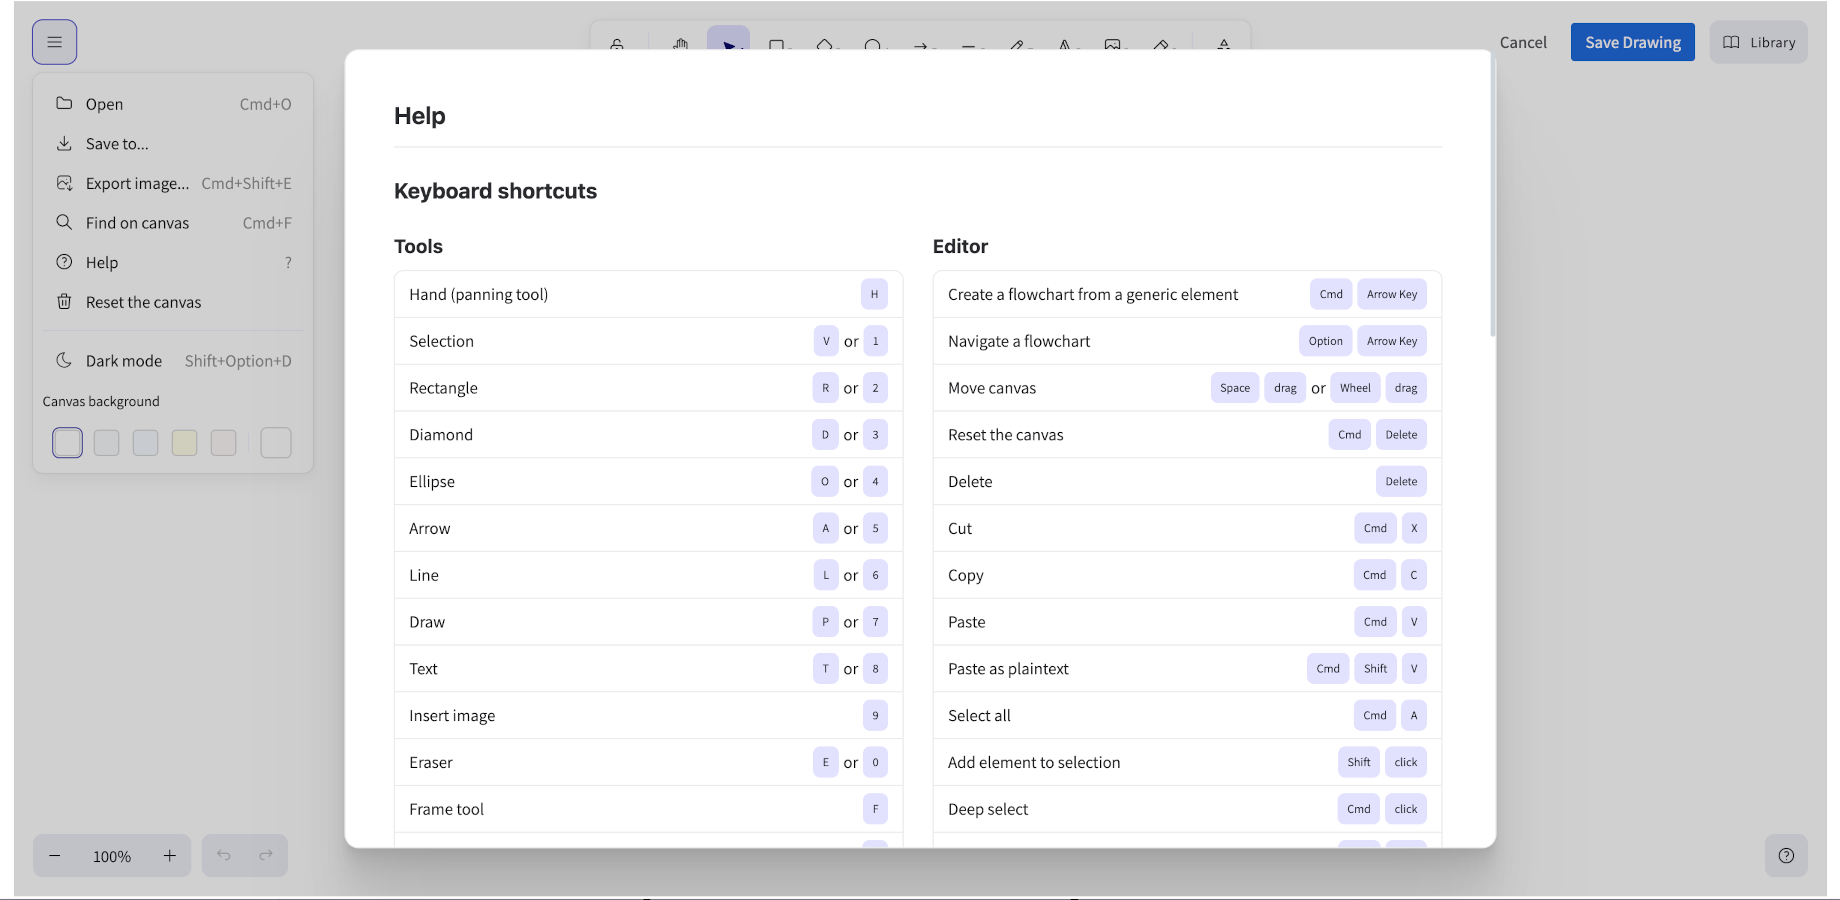
Task: Pick the pale yellow background swatch
Action: [x=184, y=443]
